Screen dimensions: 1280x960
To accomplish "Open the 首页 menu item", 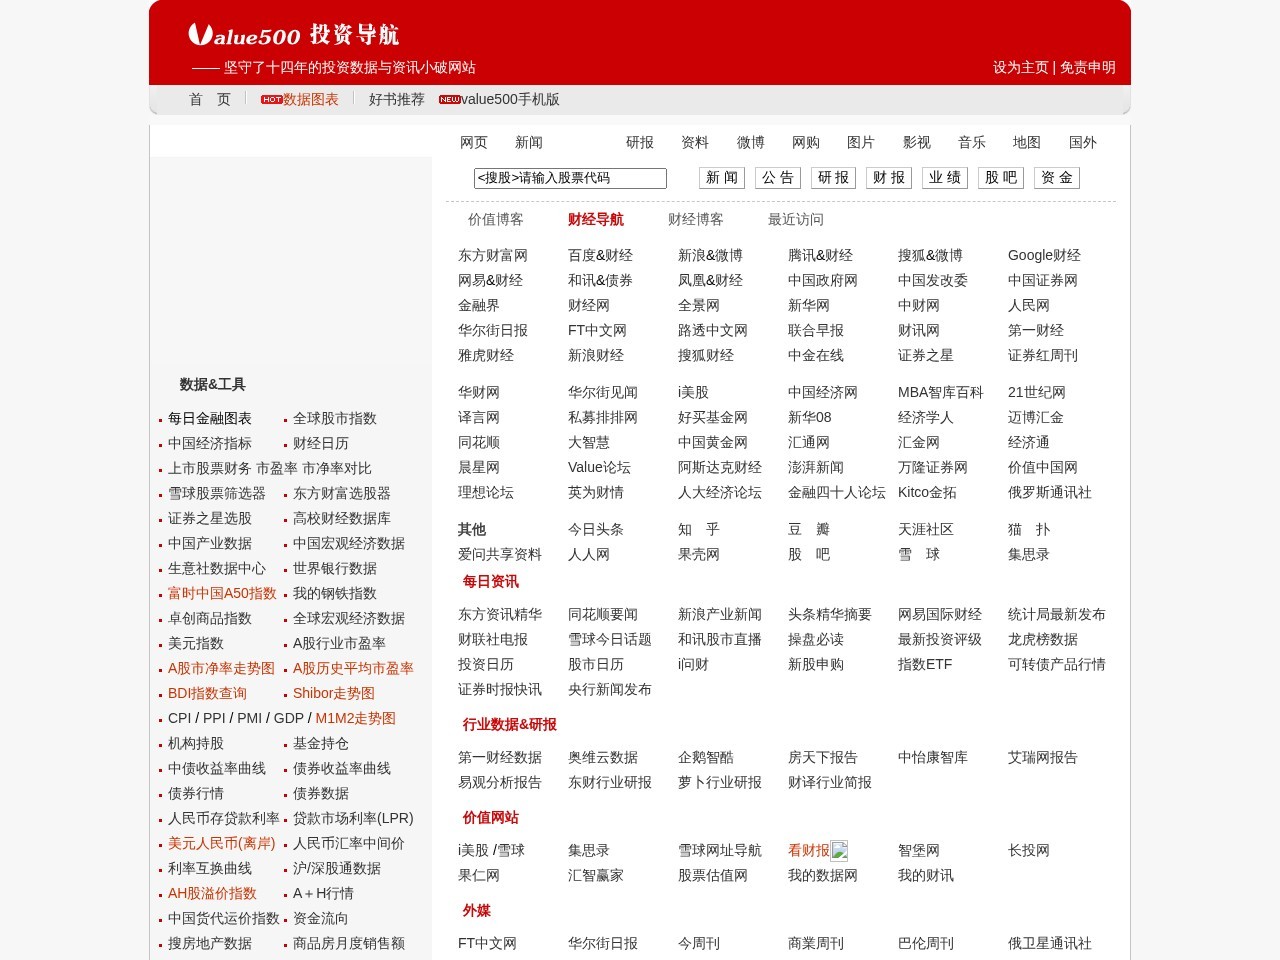I will point(210,99).
